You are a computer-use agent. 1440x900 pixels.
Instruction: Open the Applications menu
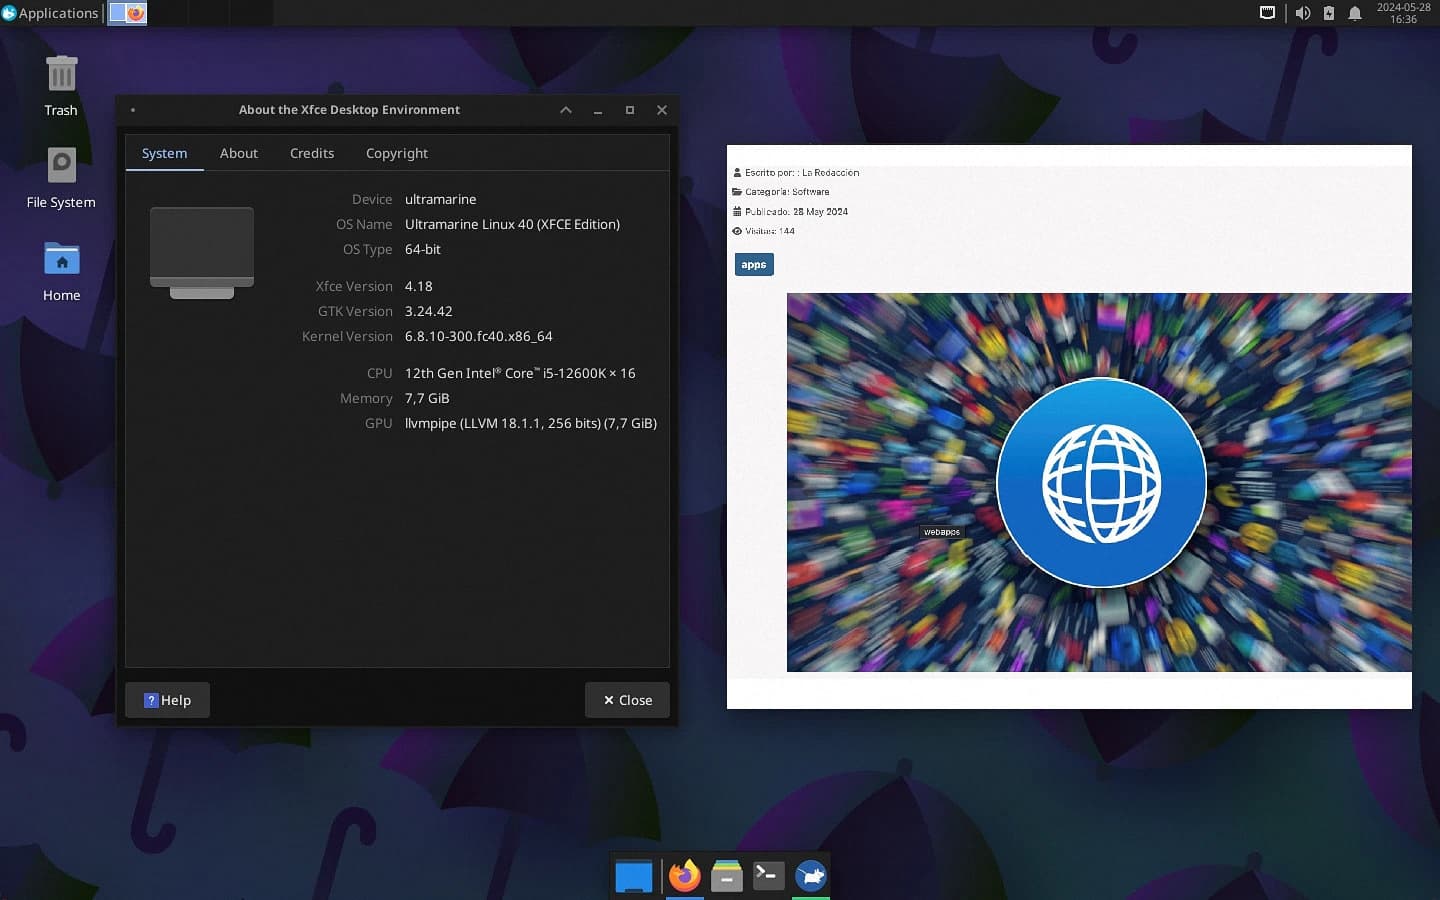tap(50, 13)
